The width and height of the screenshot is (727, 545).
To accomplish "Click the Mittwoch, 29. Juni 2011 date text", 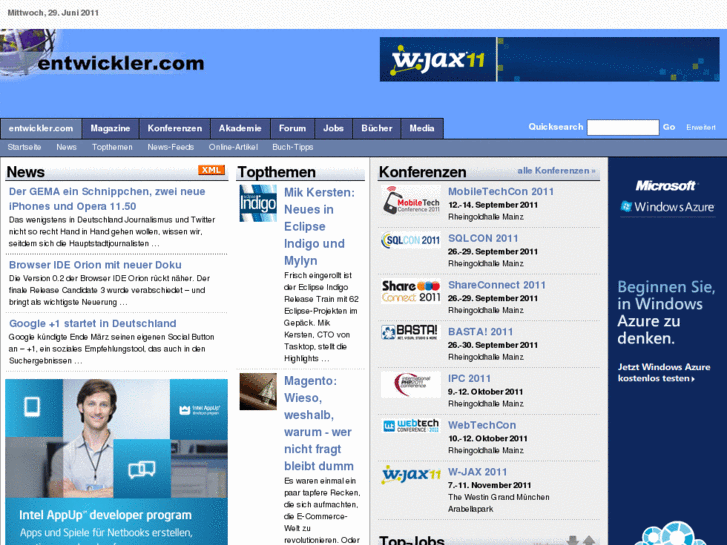I will 53,13.
